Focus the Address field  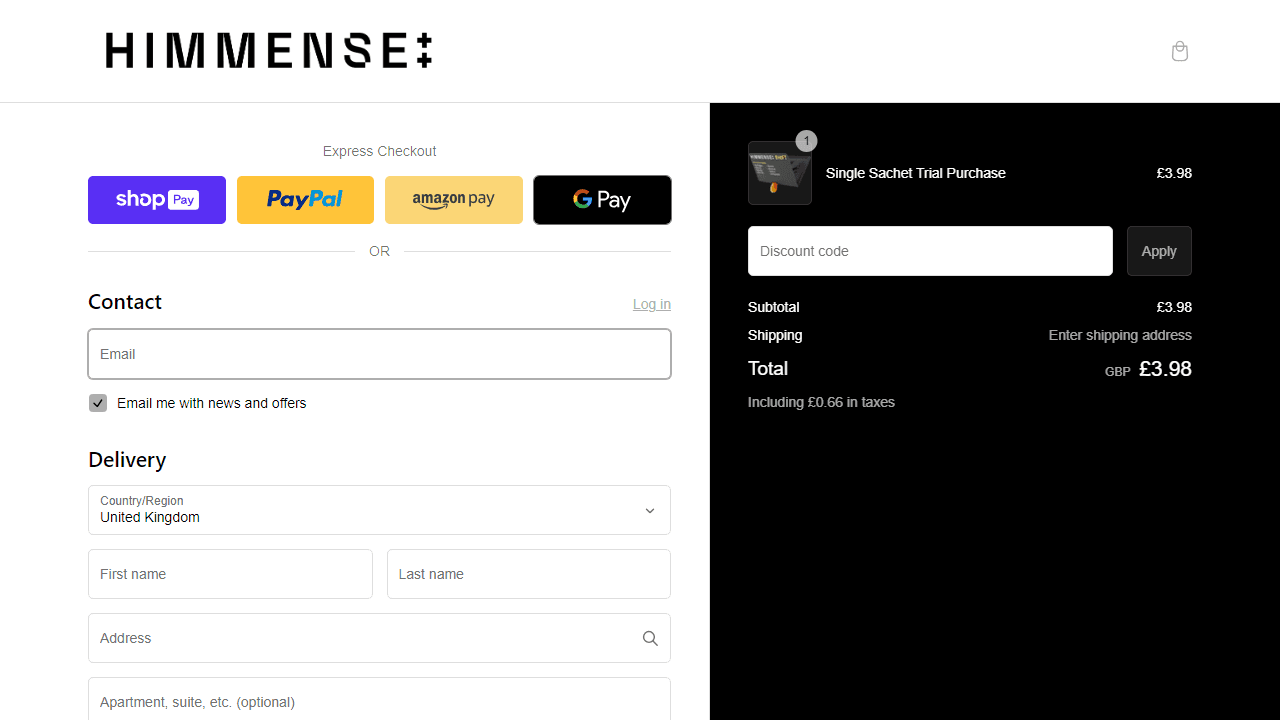[379, 638]
